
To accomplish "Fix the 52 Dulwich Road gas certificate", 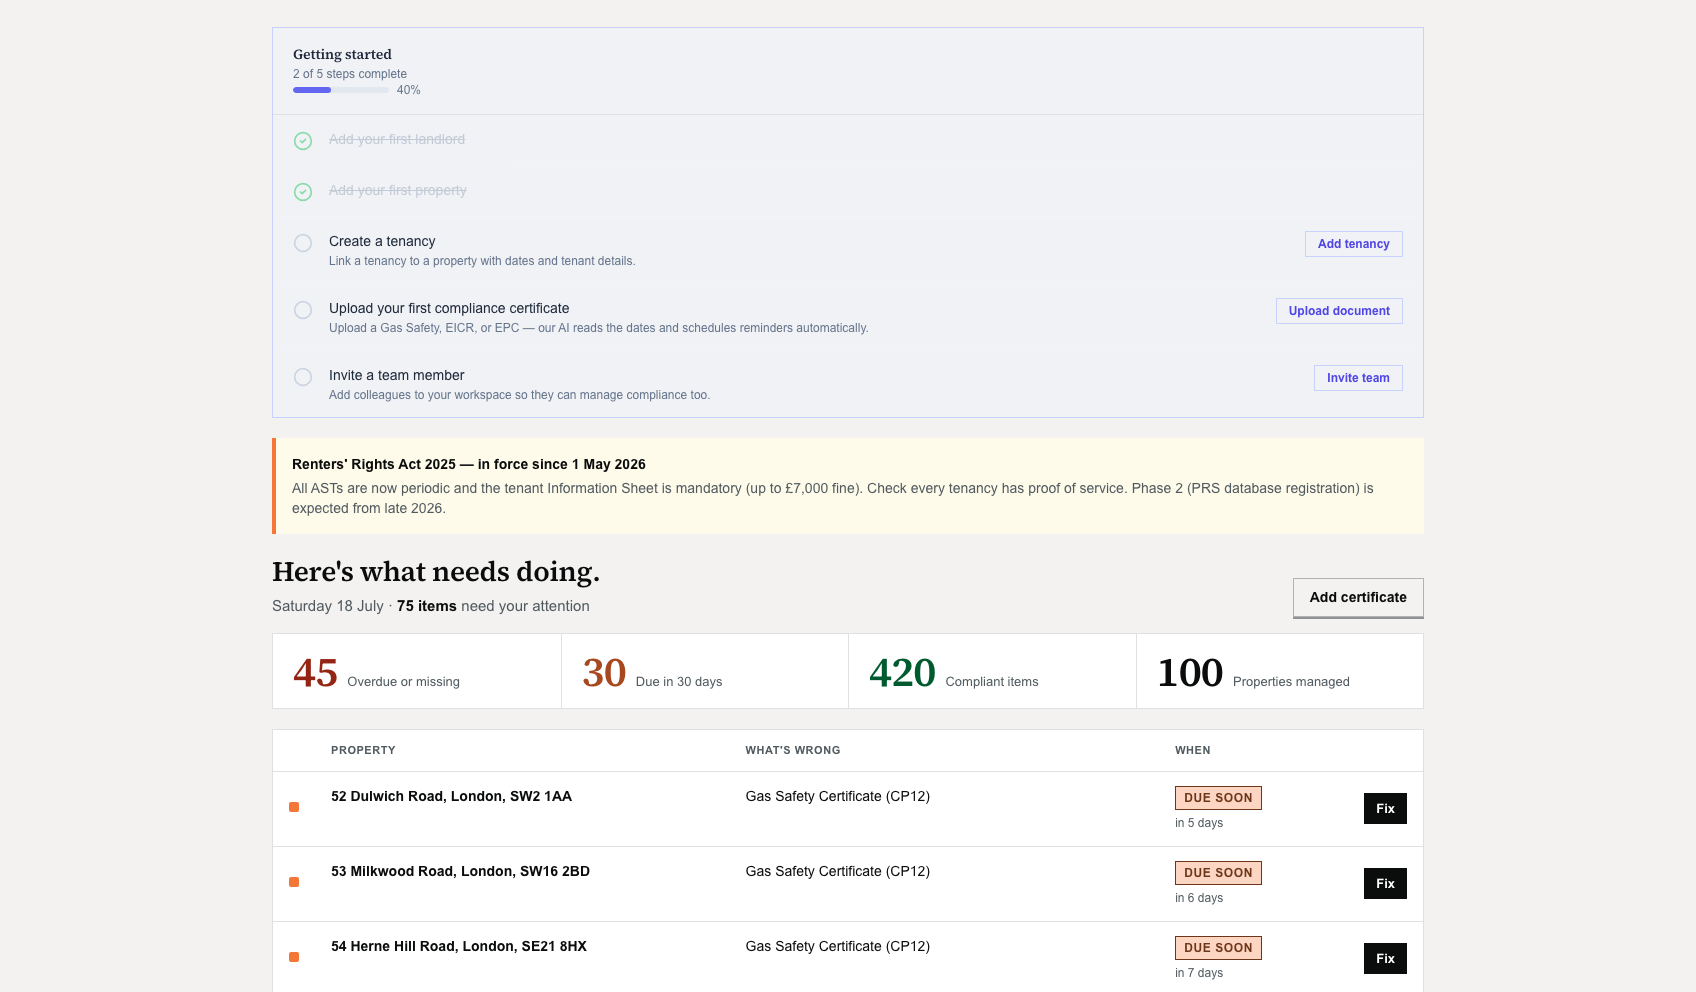I will 1385,808.
